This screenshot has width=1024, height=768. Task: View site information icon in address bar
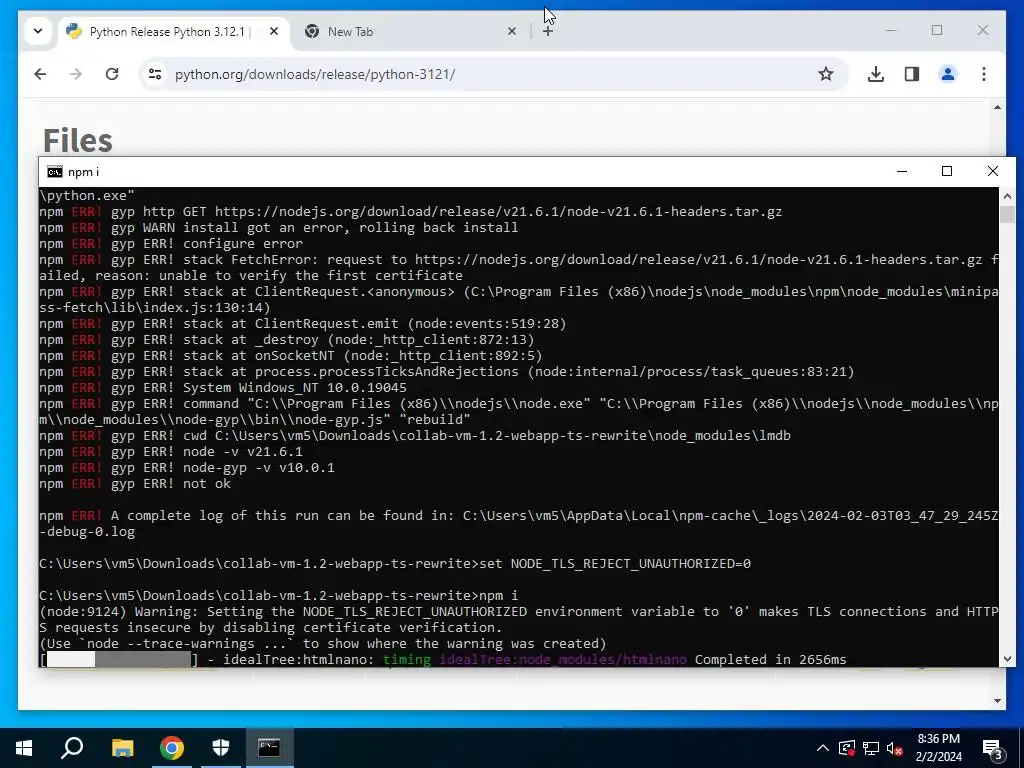(155, 74)
